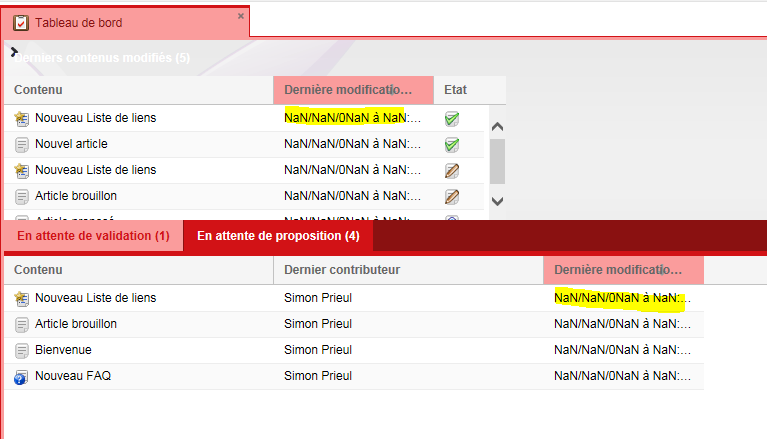The width and height of the screenshot is (767, 439).
Task: Sort by the Etat column header
Action: pos(455,90)
